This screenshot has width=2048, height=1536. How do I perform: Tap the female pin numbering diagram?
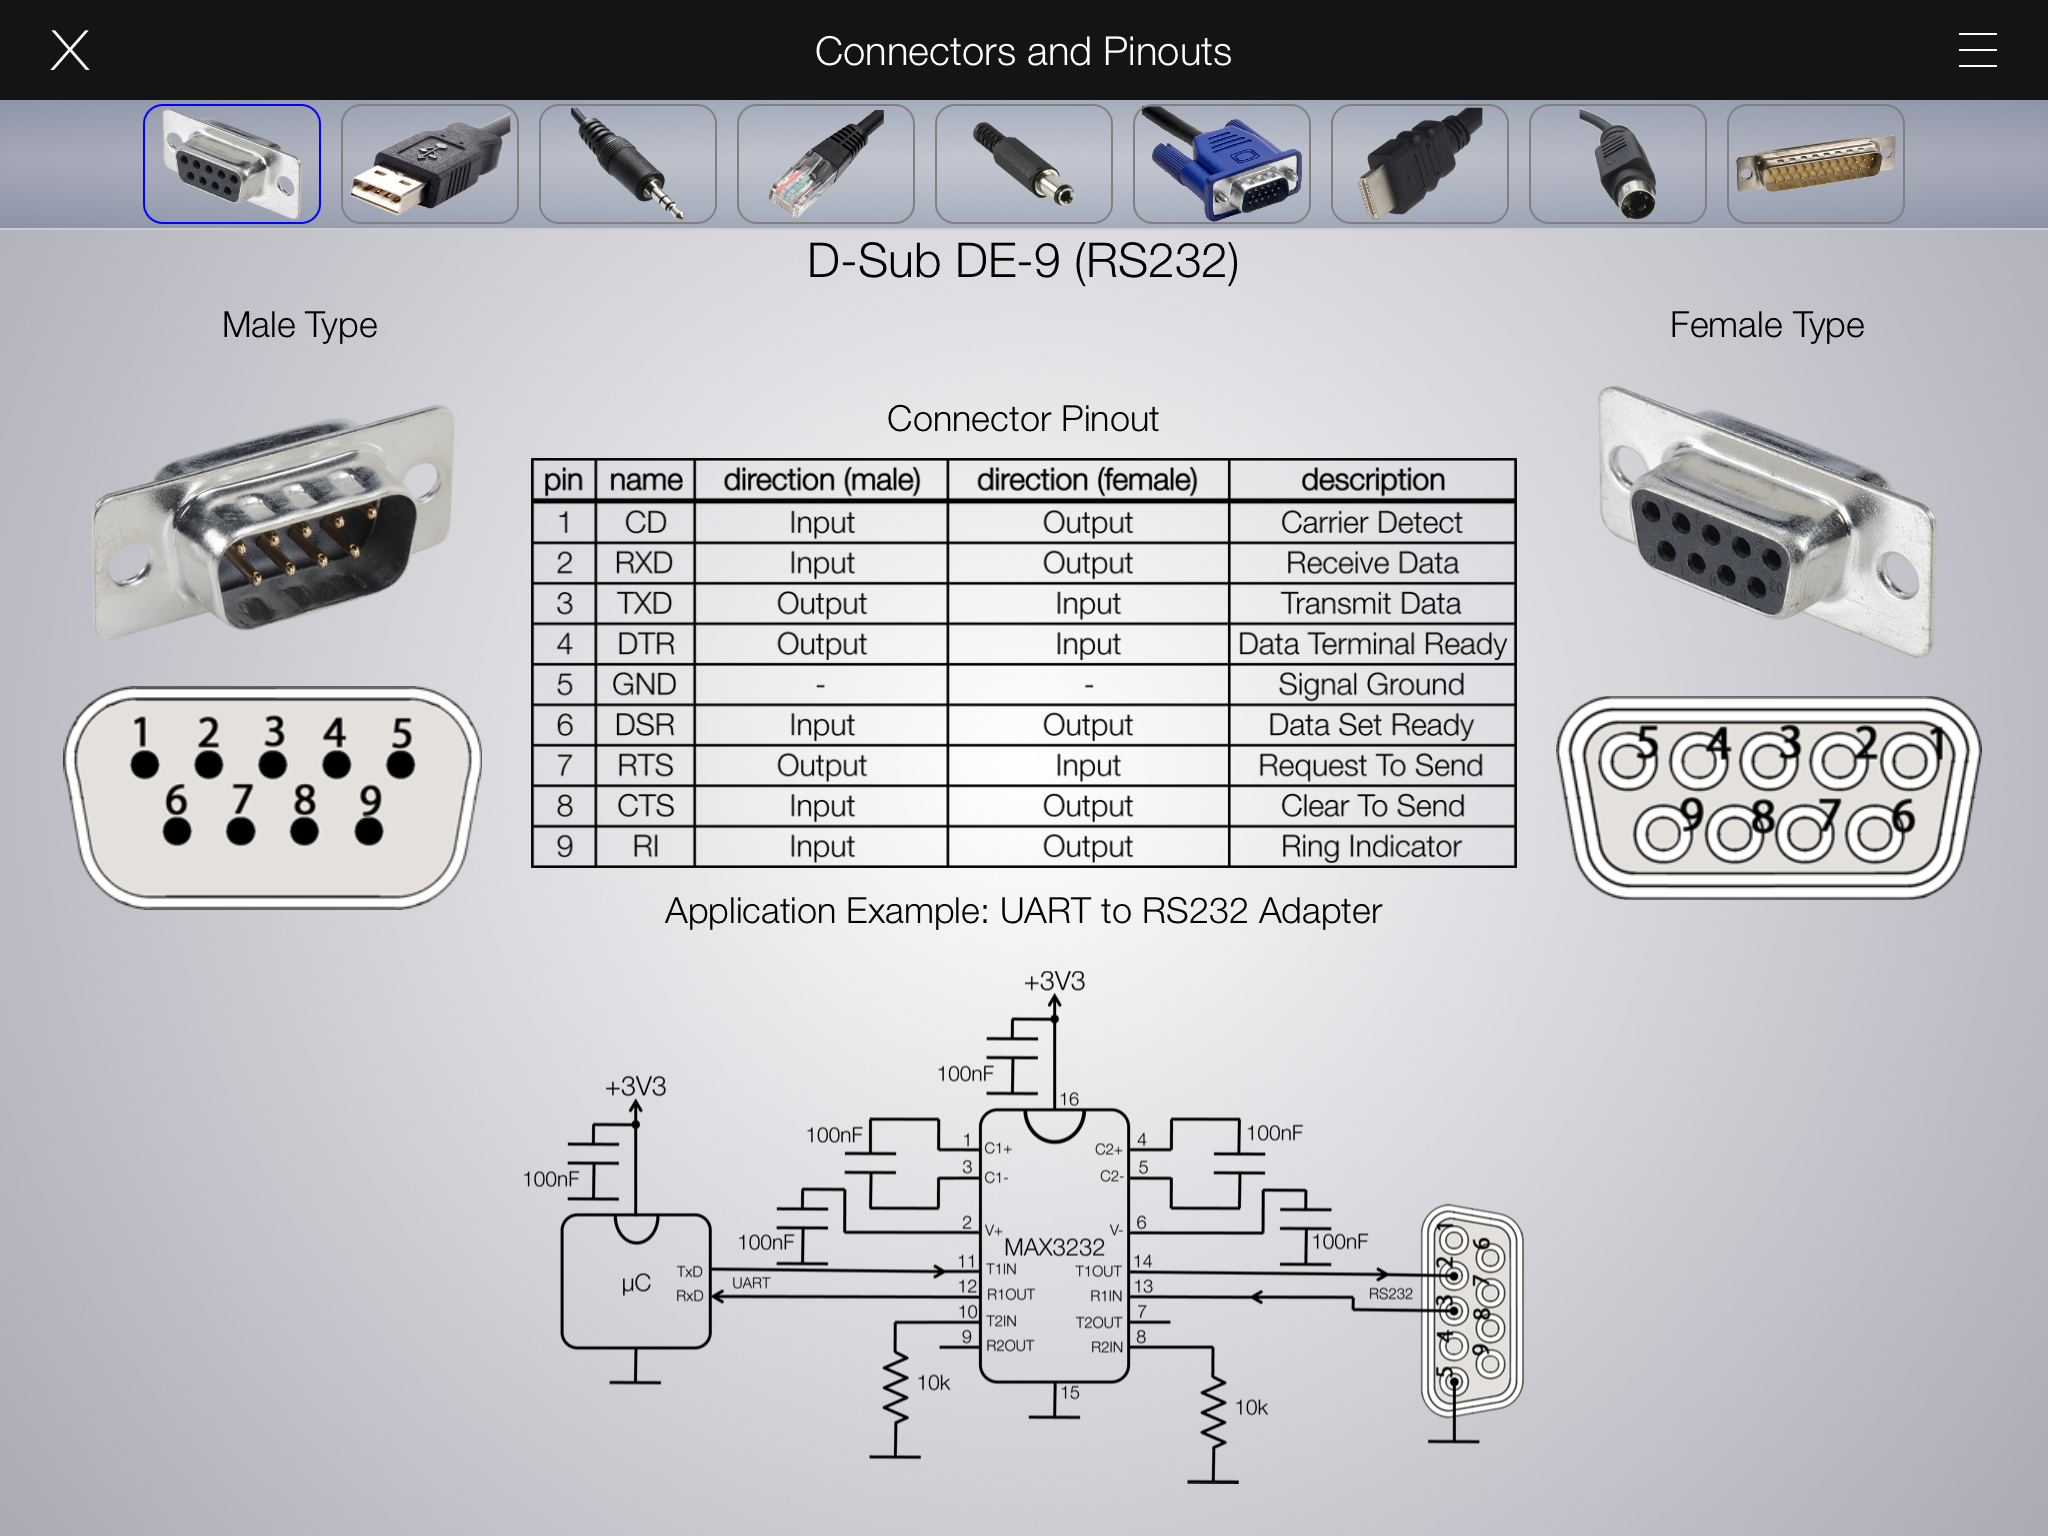[1768, 797]
